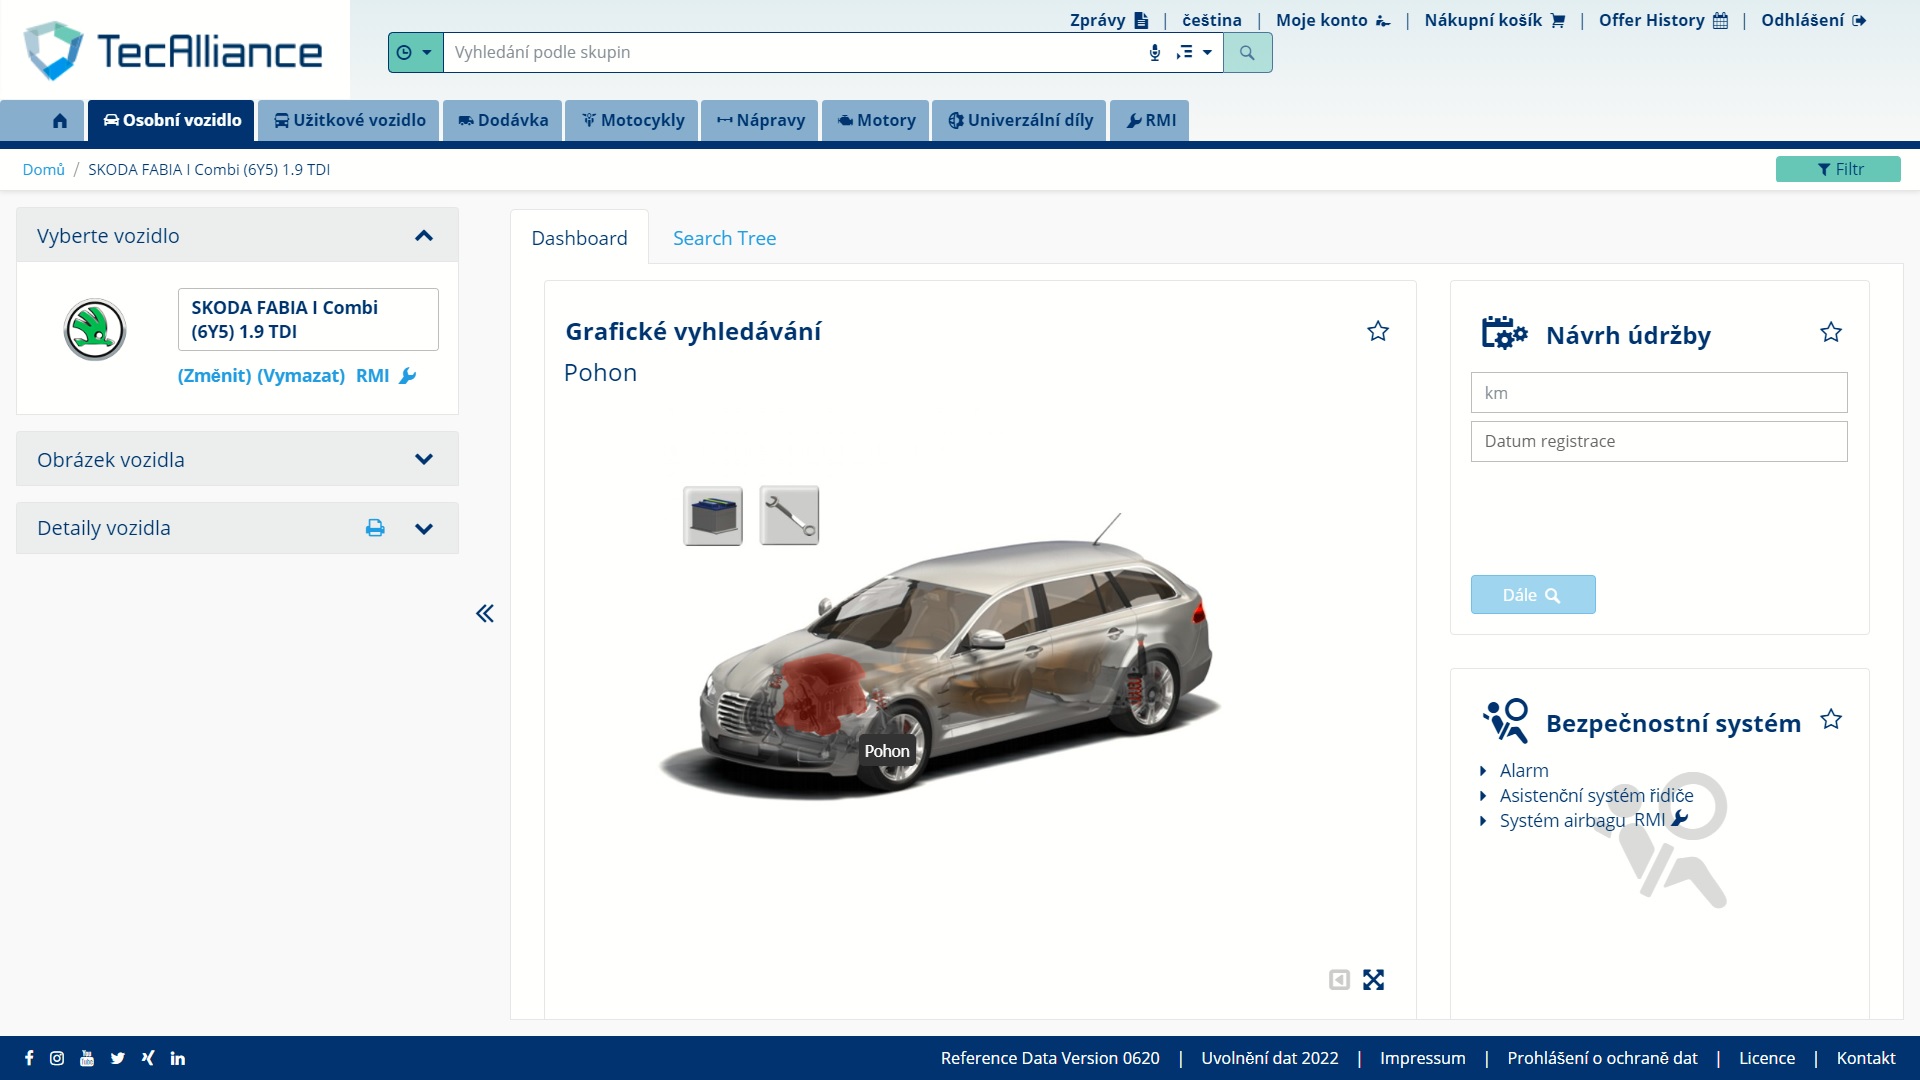Click the wrench service icon
1920x1080 pixels.
[x=789, y=516]
